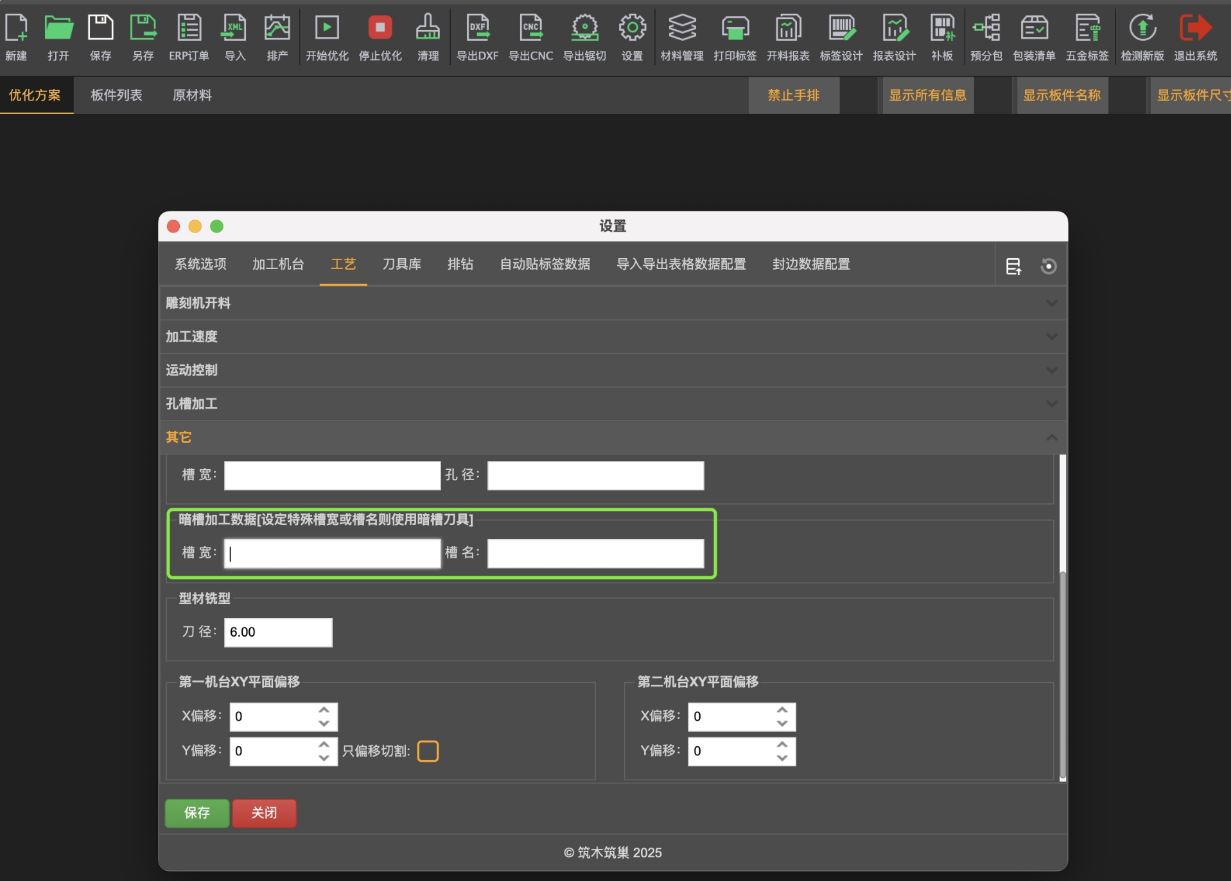Click the 打印标签 (print label) icon
Screen dimensions: 1231x881
pyautogui.click(x=735, y=28)
